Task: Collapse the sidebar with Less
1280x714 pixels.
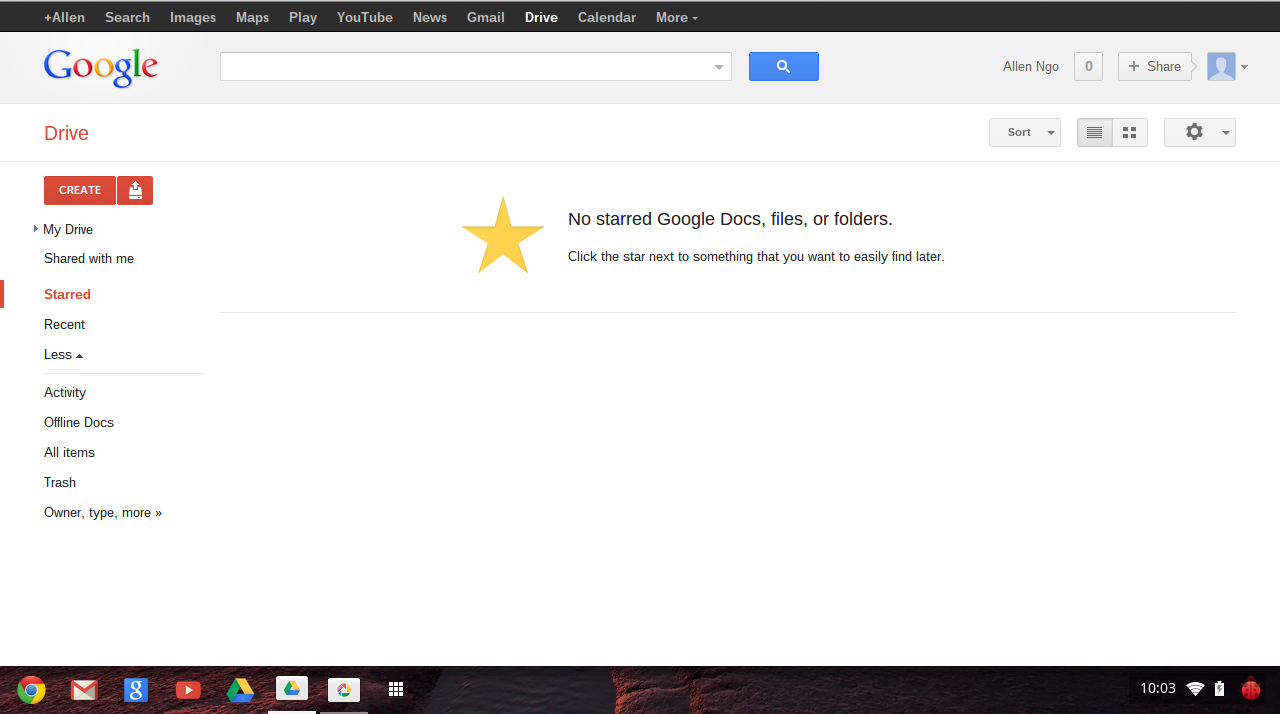Action: pyautogui.click(x=63, y=355)
